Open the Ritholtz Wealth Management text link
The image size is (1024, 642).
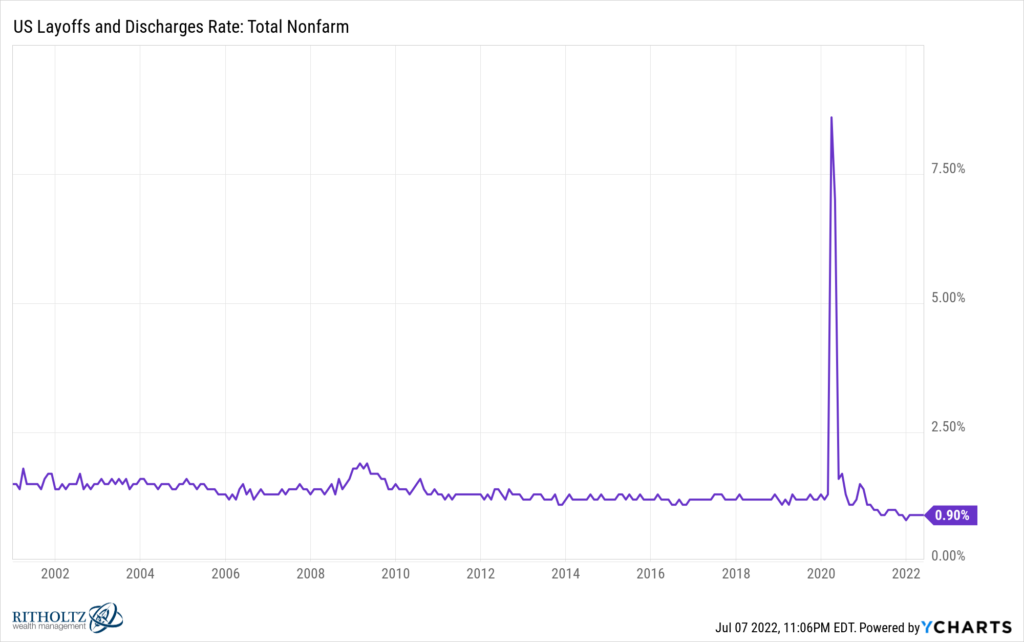49,619
